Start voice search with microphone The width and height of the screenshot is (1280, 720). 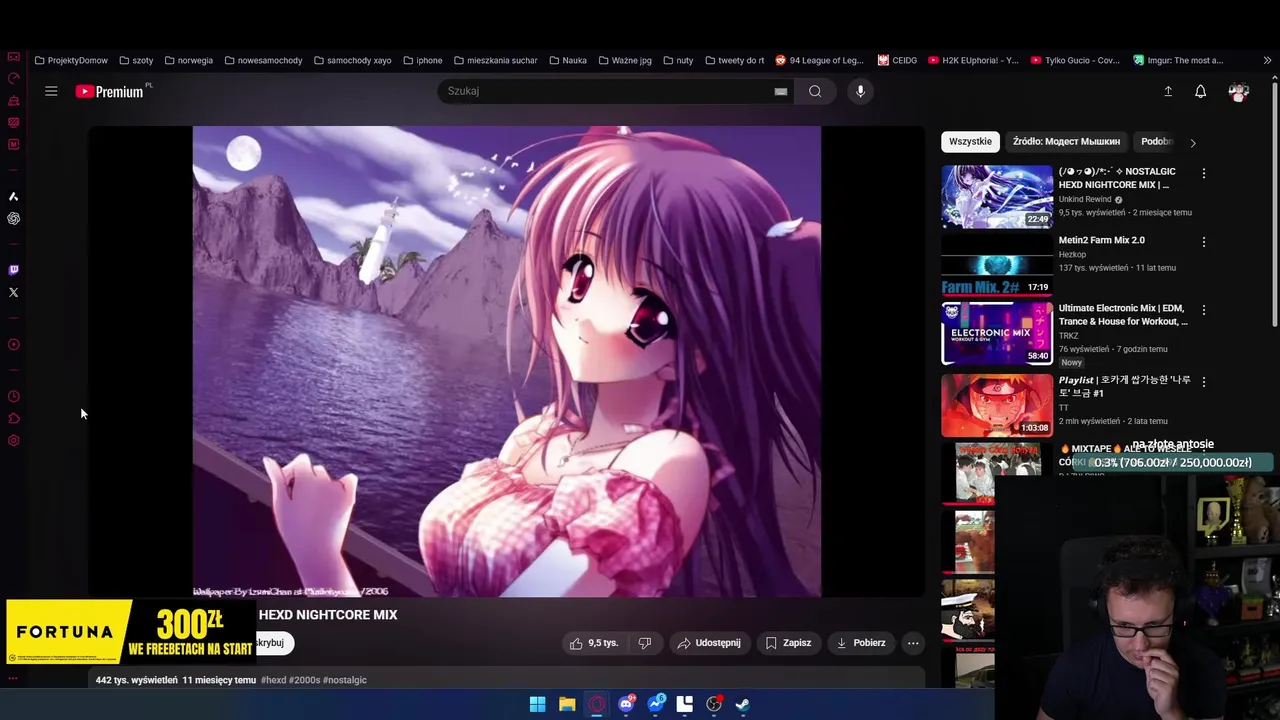pos(860,91)
